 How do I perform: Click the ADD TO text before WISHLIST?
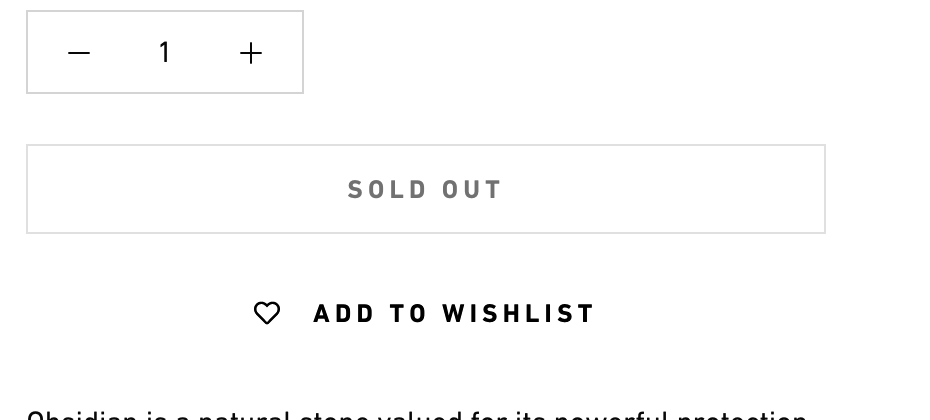(370, 313)
